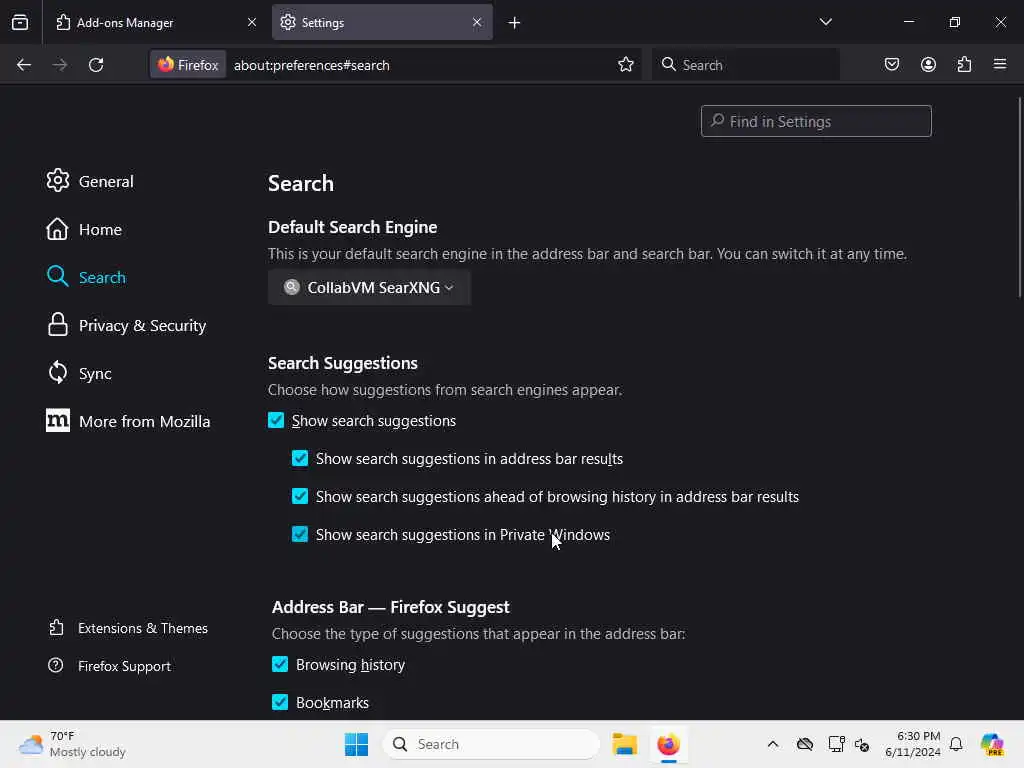This screenshot has width=1024, height=768.
Task: Open the list all tabs chevron
Action: coord(825,22)
